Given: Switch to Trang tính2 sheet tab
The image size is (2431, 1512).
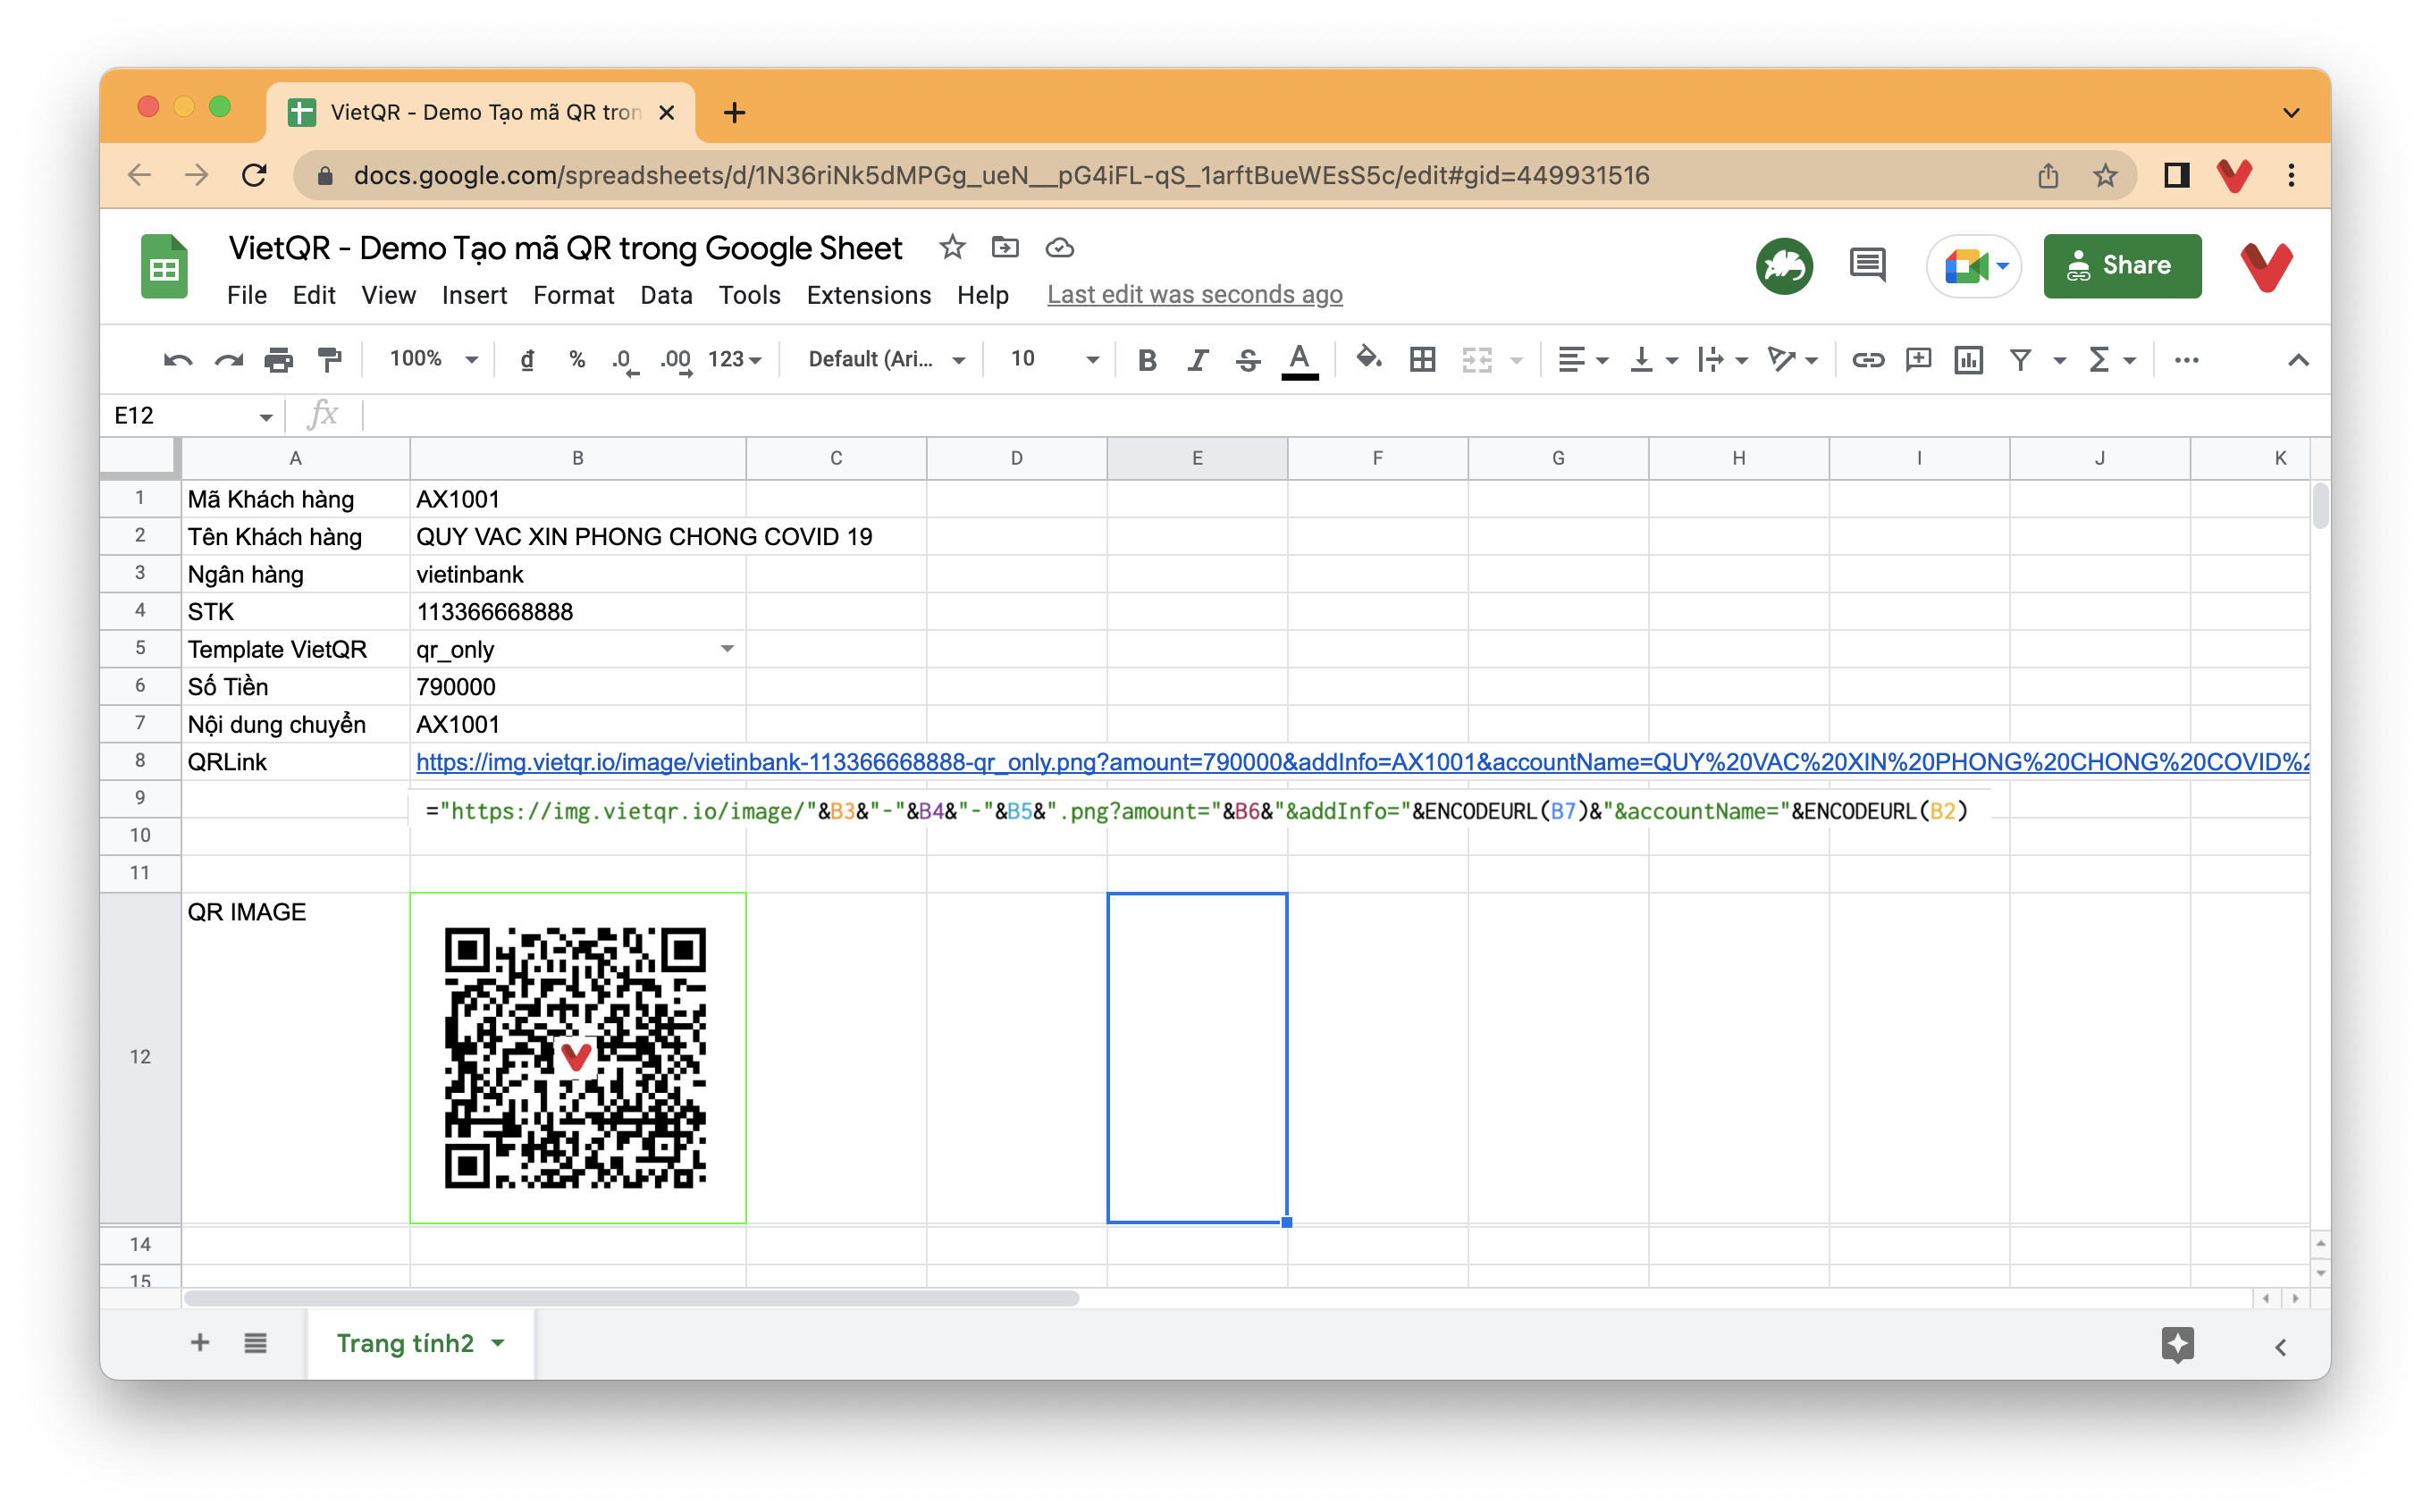Looking at the screenshot, I should click(405, 1343).
